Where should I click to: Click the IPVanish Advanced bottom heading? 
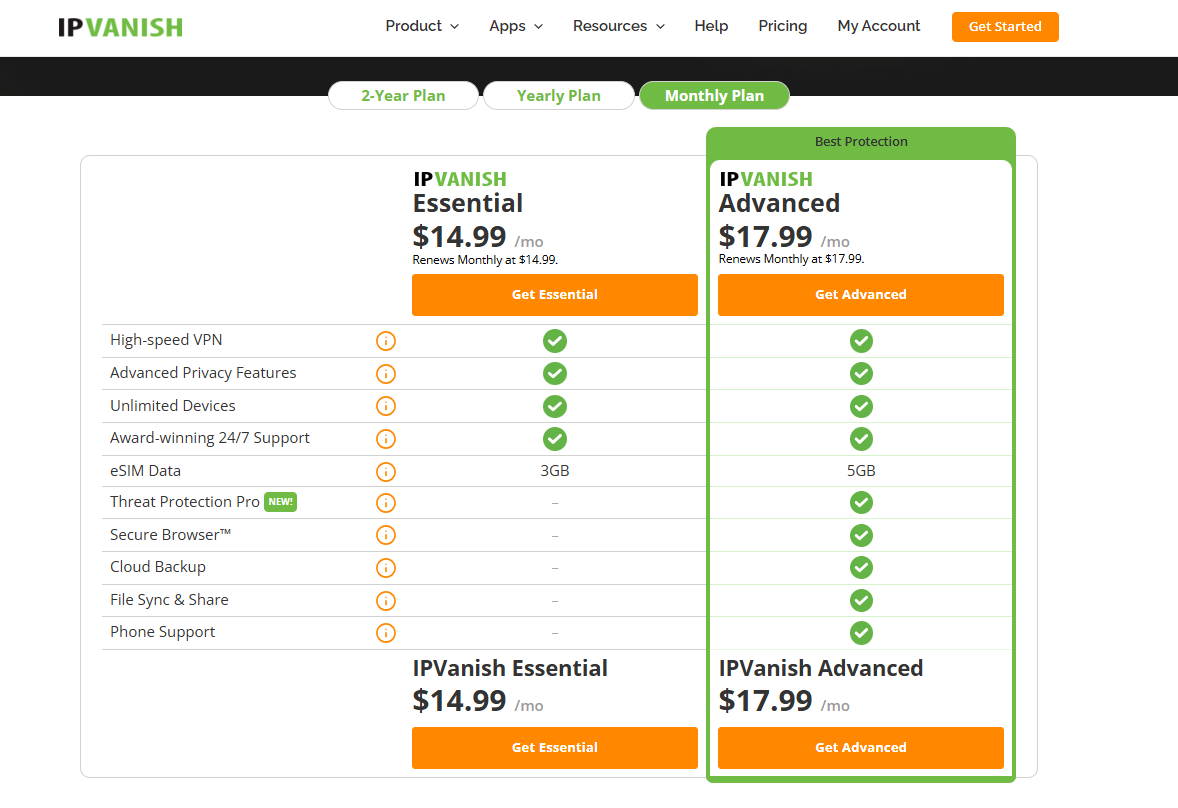click(820, 668)
